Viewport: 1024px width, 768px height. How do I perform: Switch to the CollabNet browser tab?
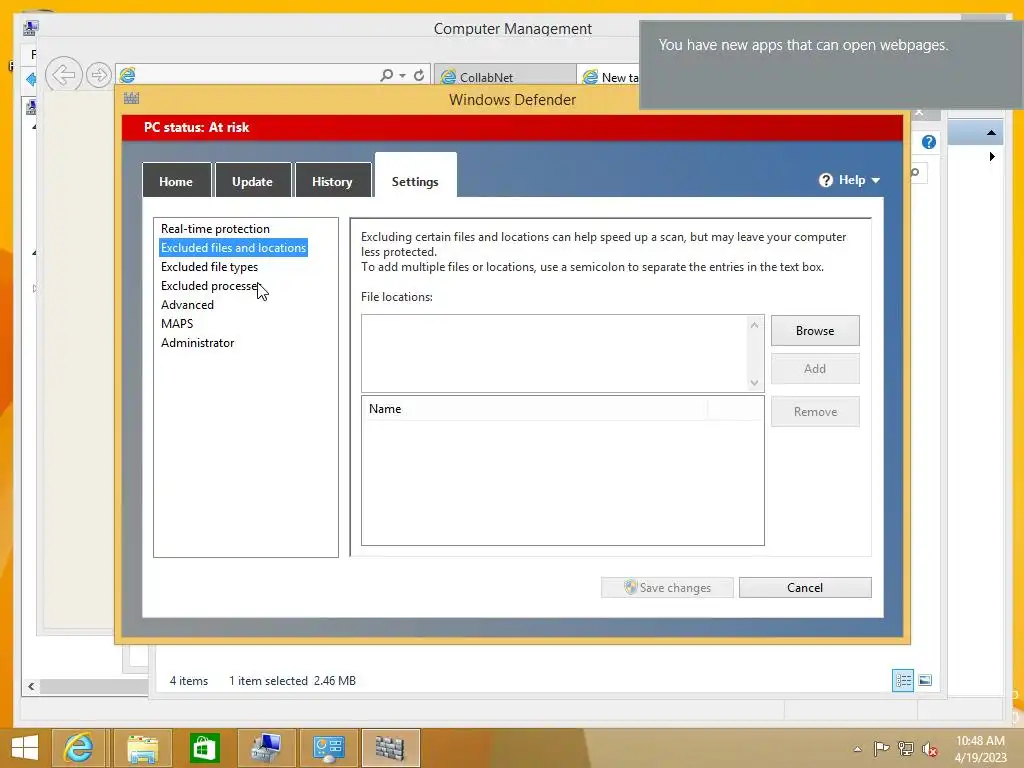point(505,77)
